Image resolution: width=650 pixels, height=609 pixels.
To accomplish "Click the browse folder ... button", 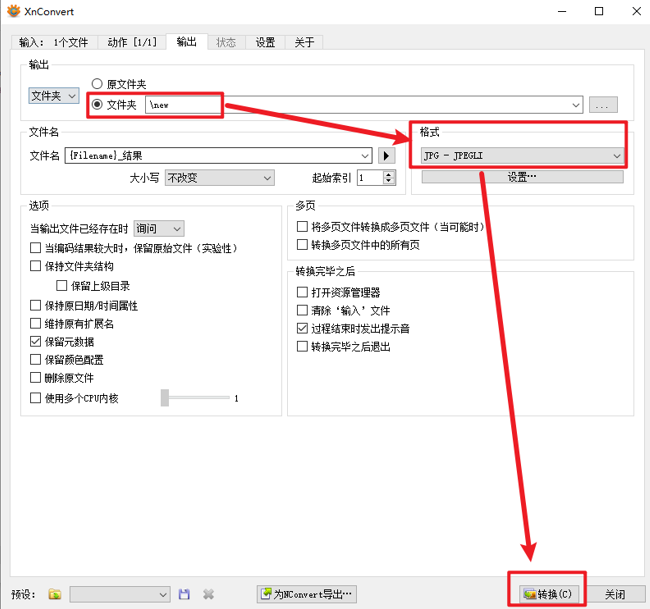I will [603, 105].
